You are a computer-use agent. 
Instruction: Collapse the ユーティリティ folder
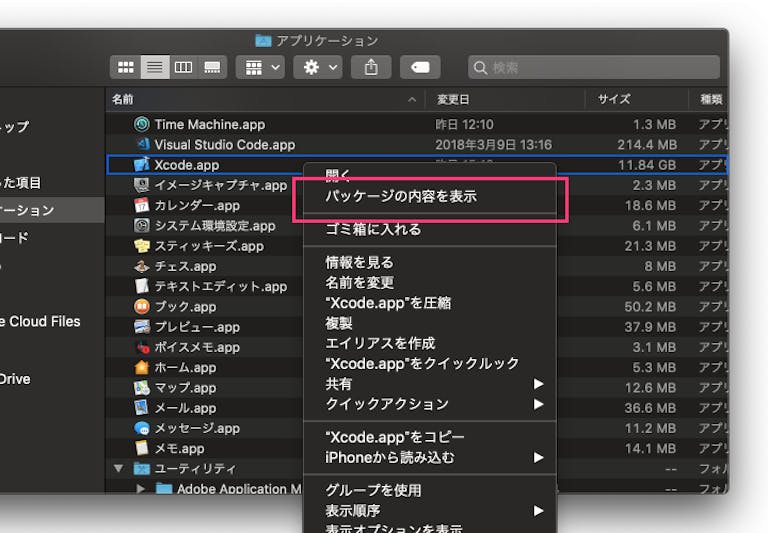click(x=119, y=468)
